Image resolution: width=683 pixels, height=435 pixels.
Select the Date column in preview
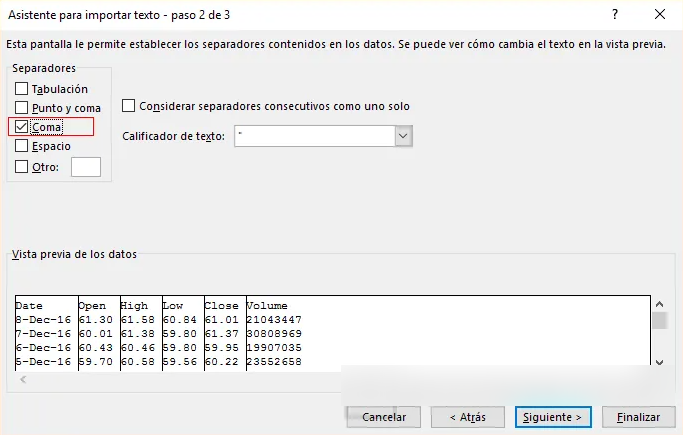click(30, 306)
